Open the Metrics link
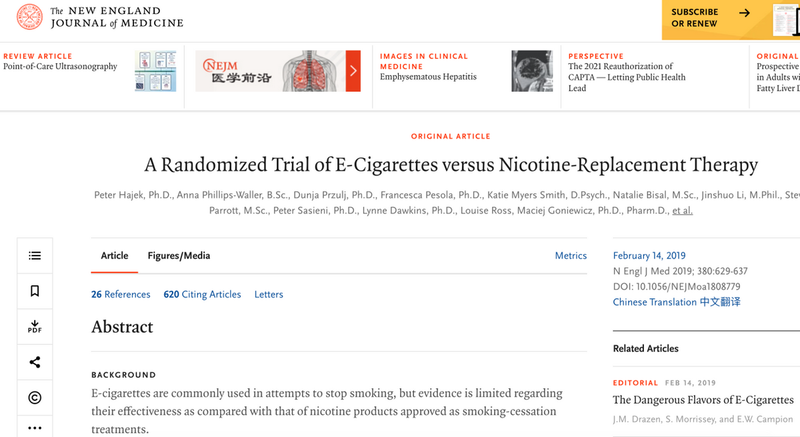The height and width of the screenshot is (437, 800). (x=570, y=255)
